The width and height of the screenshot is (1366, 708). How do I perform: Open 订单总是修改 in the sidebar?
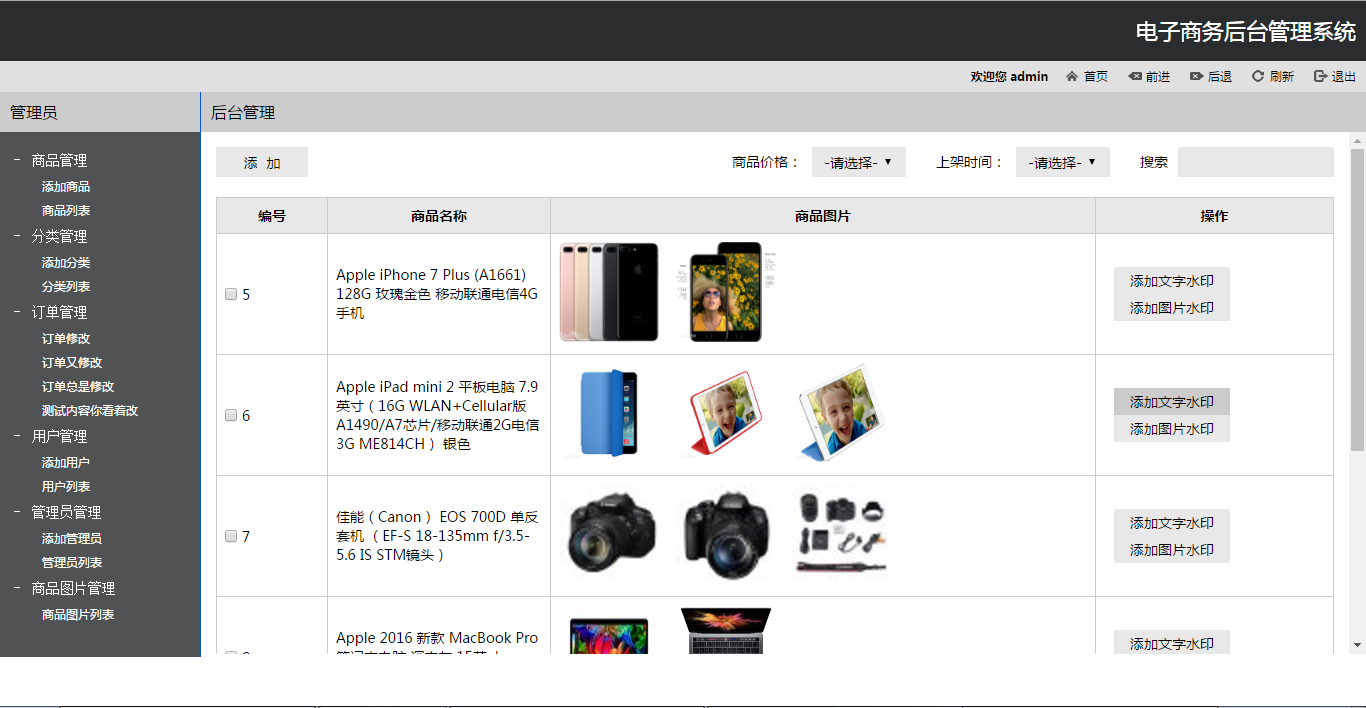(78, 387)
